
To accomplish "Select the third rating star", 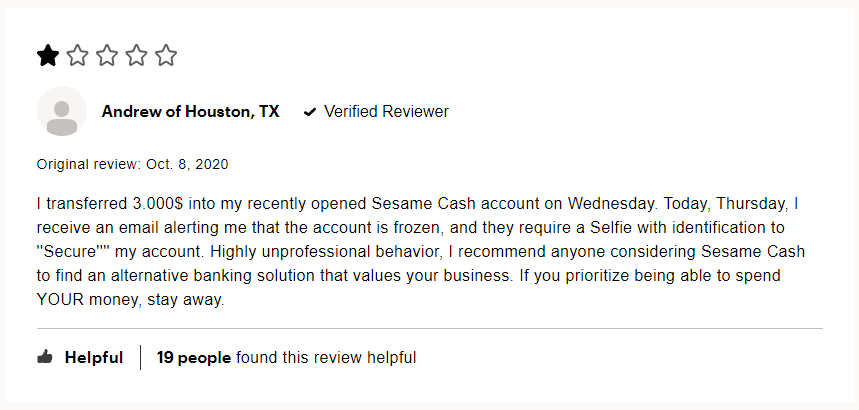I will point(107,55).
